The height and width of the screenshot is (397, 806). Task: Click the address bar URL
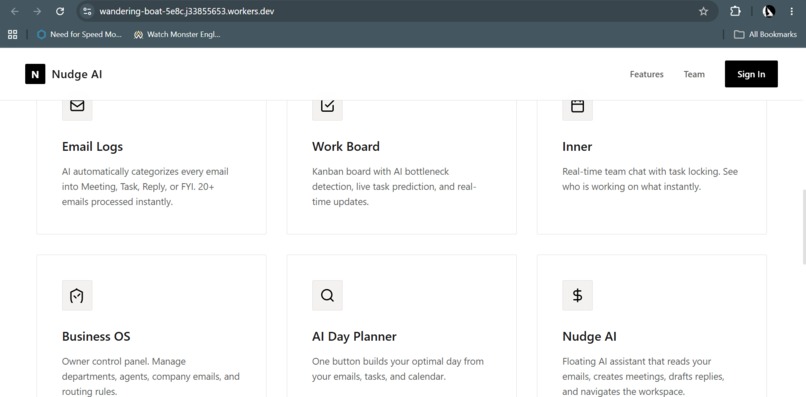[x=187, y=11]
